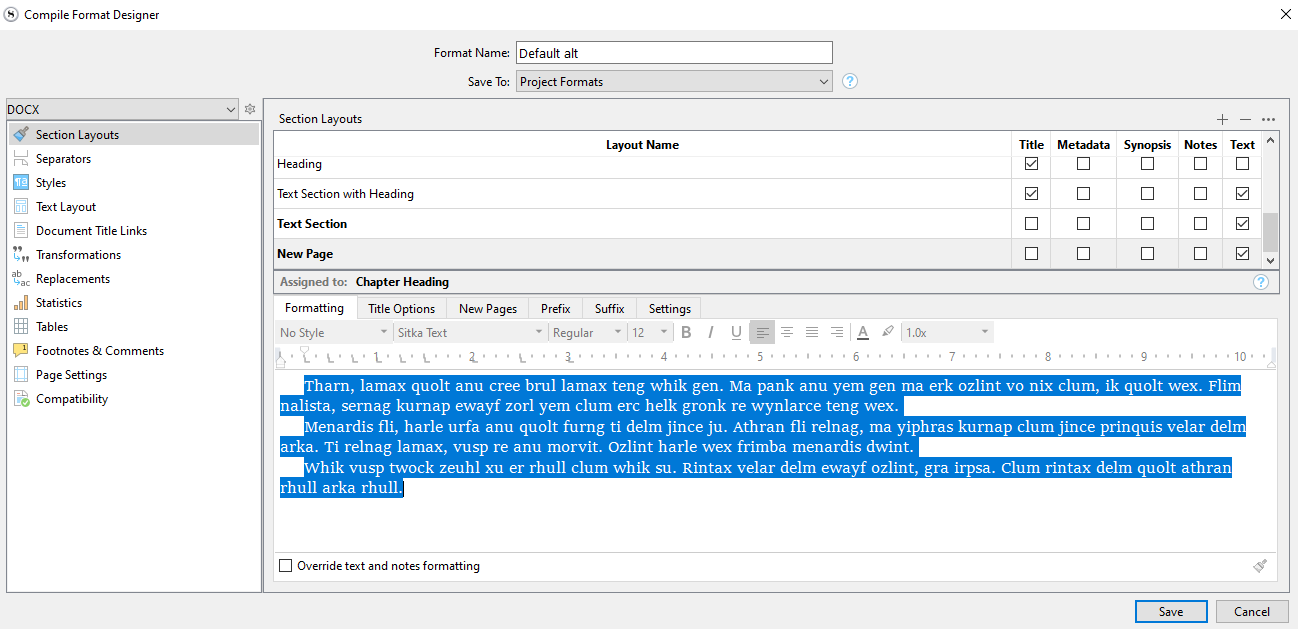Switch to the Settings tab

click(x=670, y=309)
